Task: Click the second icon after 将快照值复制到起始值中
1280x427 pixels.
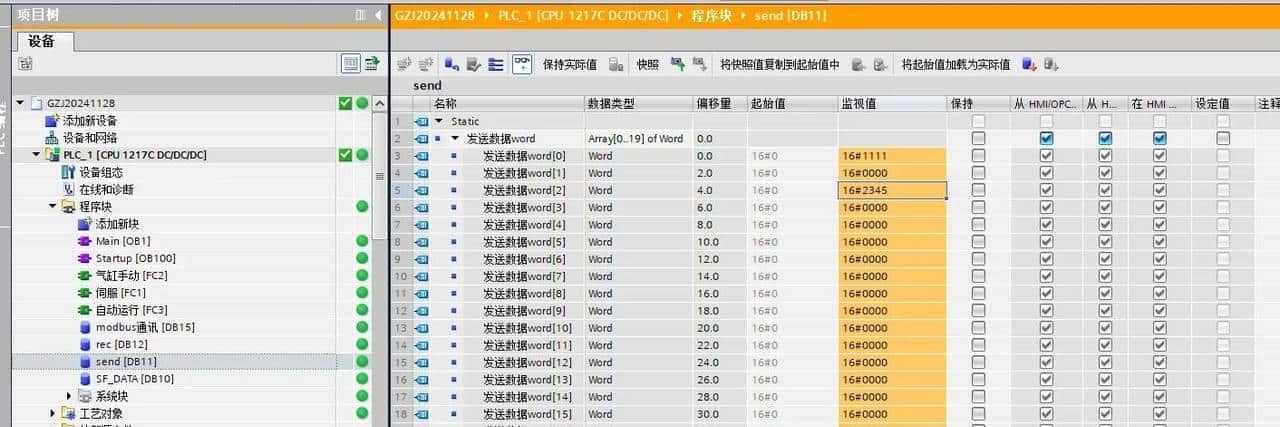Action: click(880, 64)
